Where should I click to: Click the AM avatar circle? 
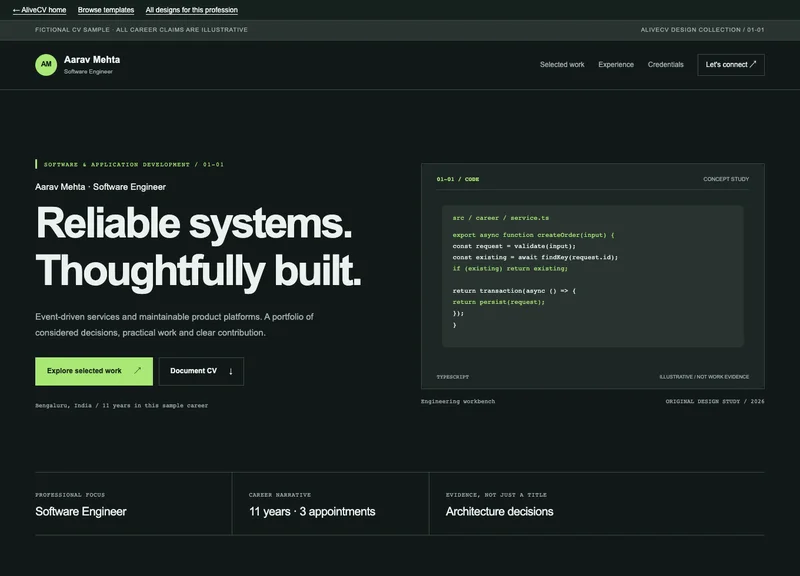click(x=46, y=65)
